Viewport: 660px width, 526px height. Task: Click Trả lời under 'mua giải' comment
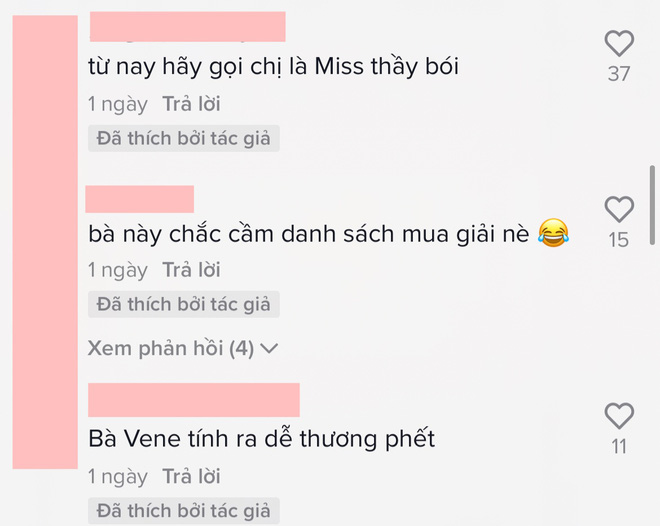click(192, 270)
